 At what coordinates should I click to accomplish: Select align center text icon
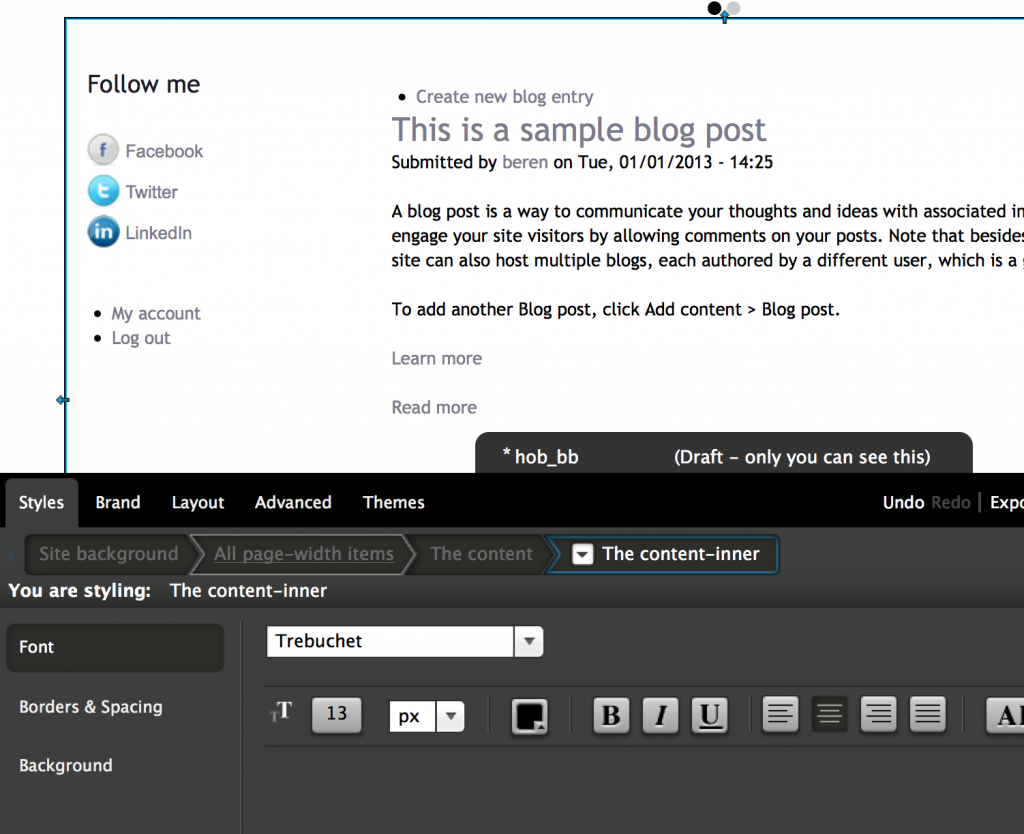[829, 715]
